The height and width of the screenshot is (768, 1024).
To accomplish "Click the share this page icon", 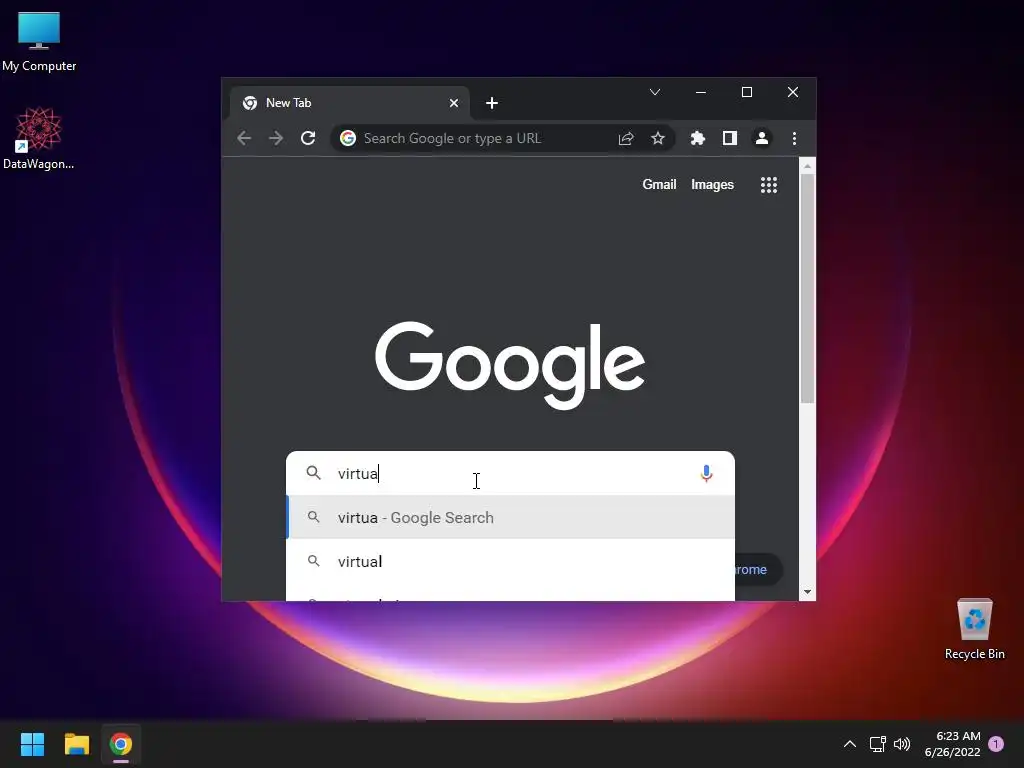I will [x=626, y=138].
